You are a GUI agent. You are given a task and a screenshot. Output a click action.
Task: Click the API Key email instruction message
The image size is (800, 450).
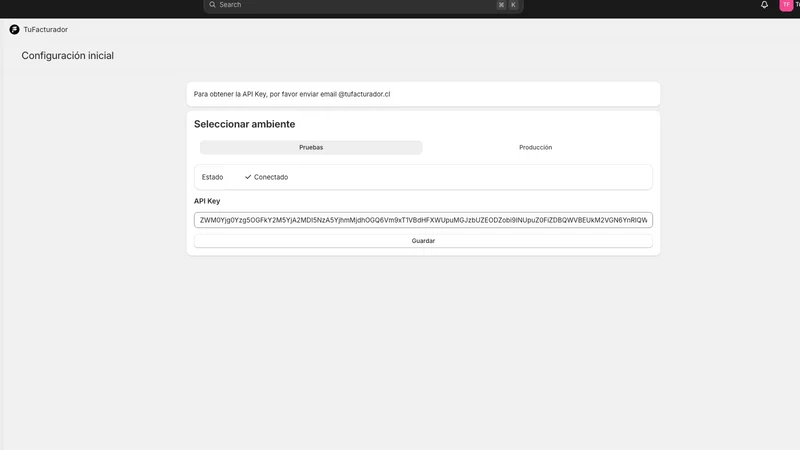(292, 94)
